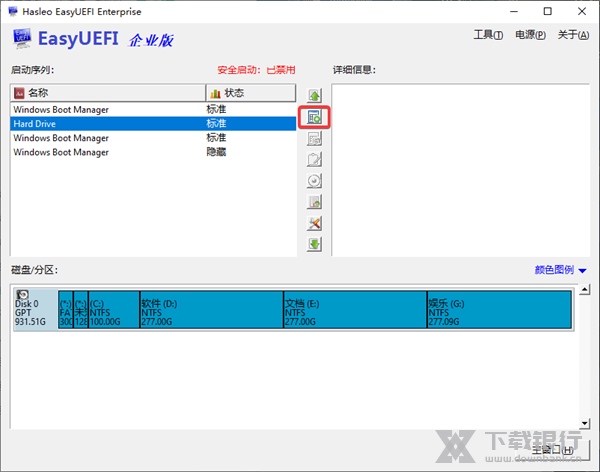600x472 pixels.
Task: Click the Disk 0 drive icon
Action: point(23,294)
